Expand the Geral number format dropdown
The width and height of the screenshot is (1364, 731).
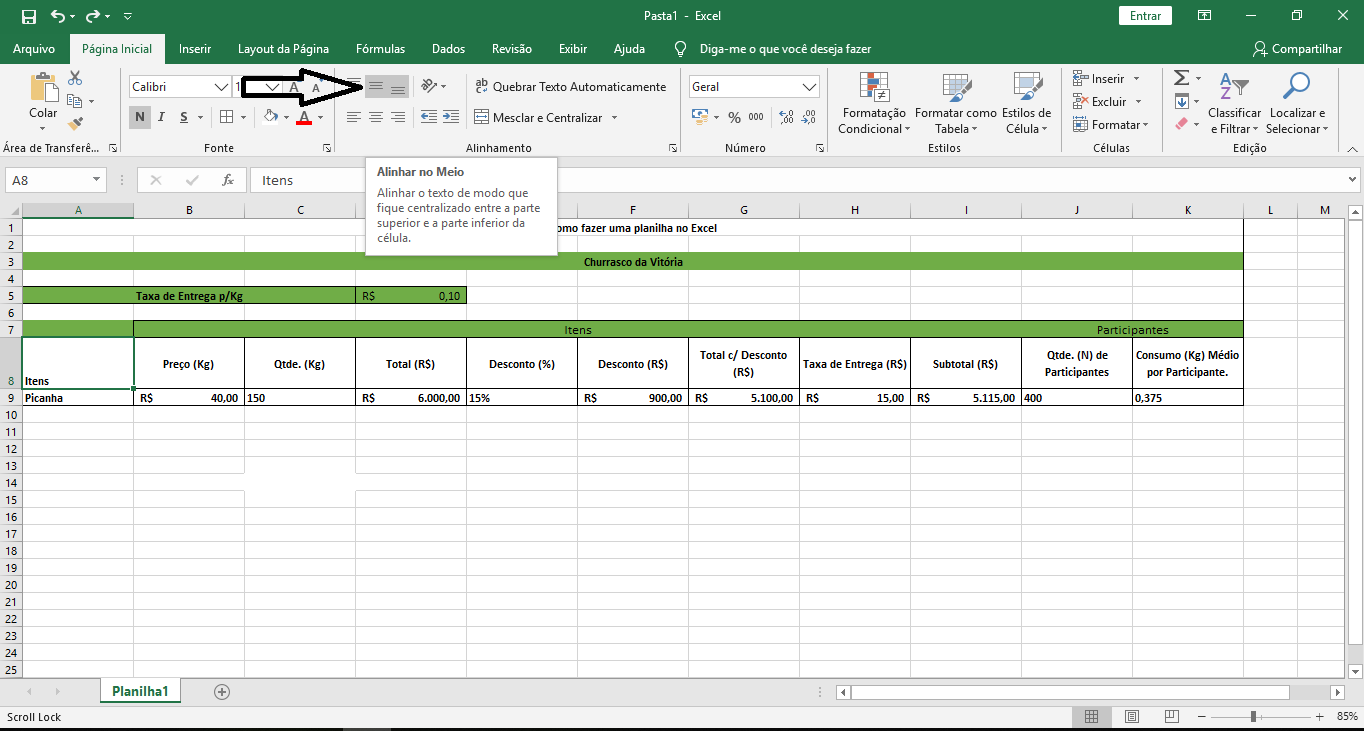click(x=809, y=87)
